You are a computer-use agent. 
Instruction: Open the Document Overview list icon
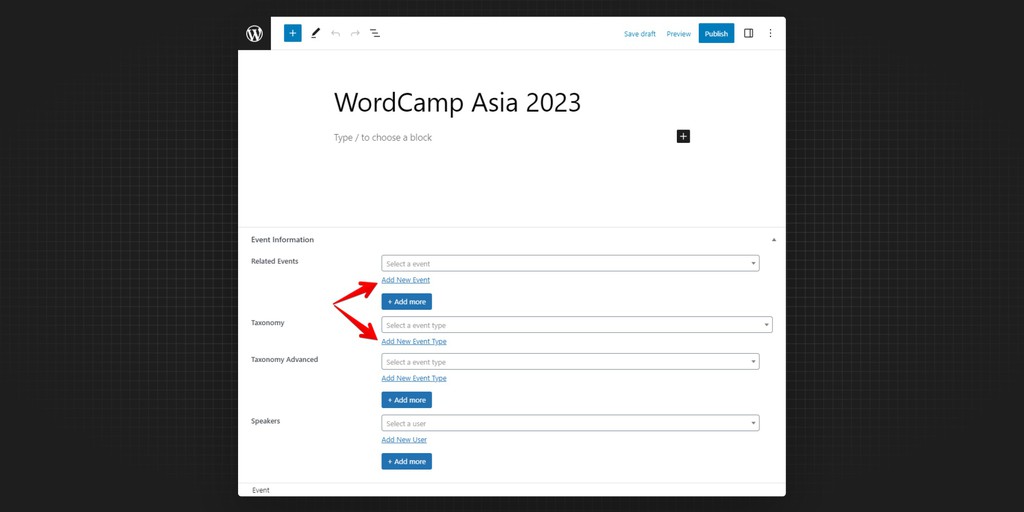[375, 33]
